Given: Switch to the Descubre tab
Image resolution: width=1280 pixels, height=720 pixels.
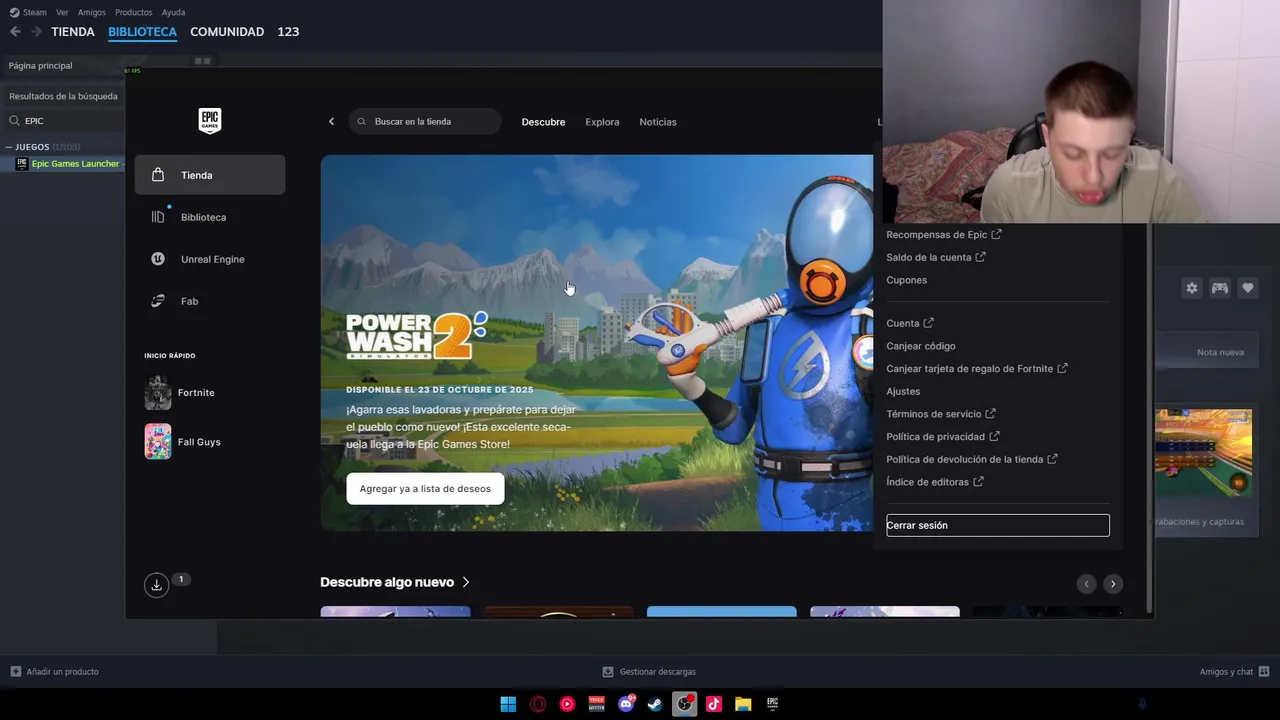Looking at the screenshot, I should [543, 122].
